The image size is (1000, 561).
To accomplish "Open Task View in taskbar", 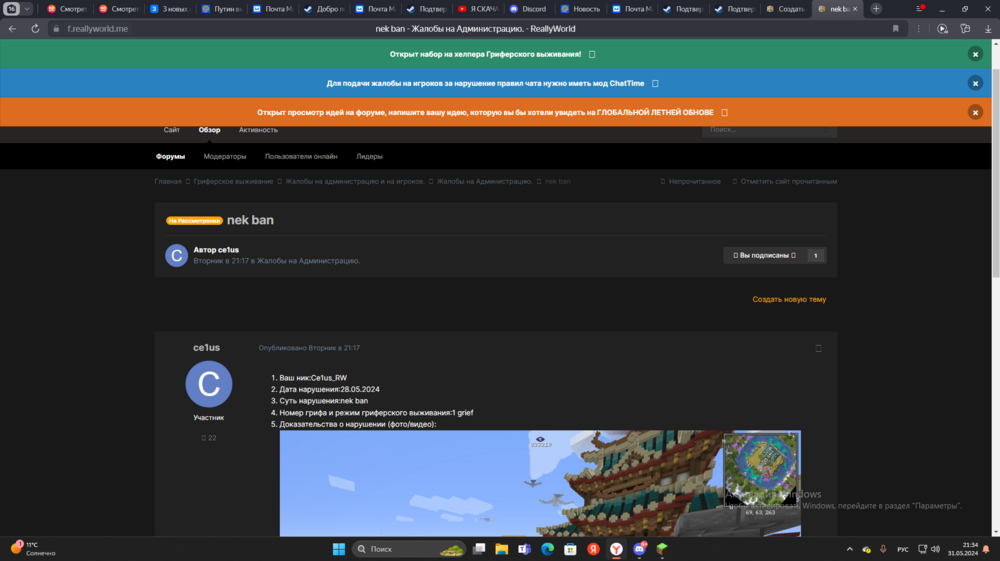I will point(479,549).
